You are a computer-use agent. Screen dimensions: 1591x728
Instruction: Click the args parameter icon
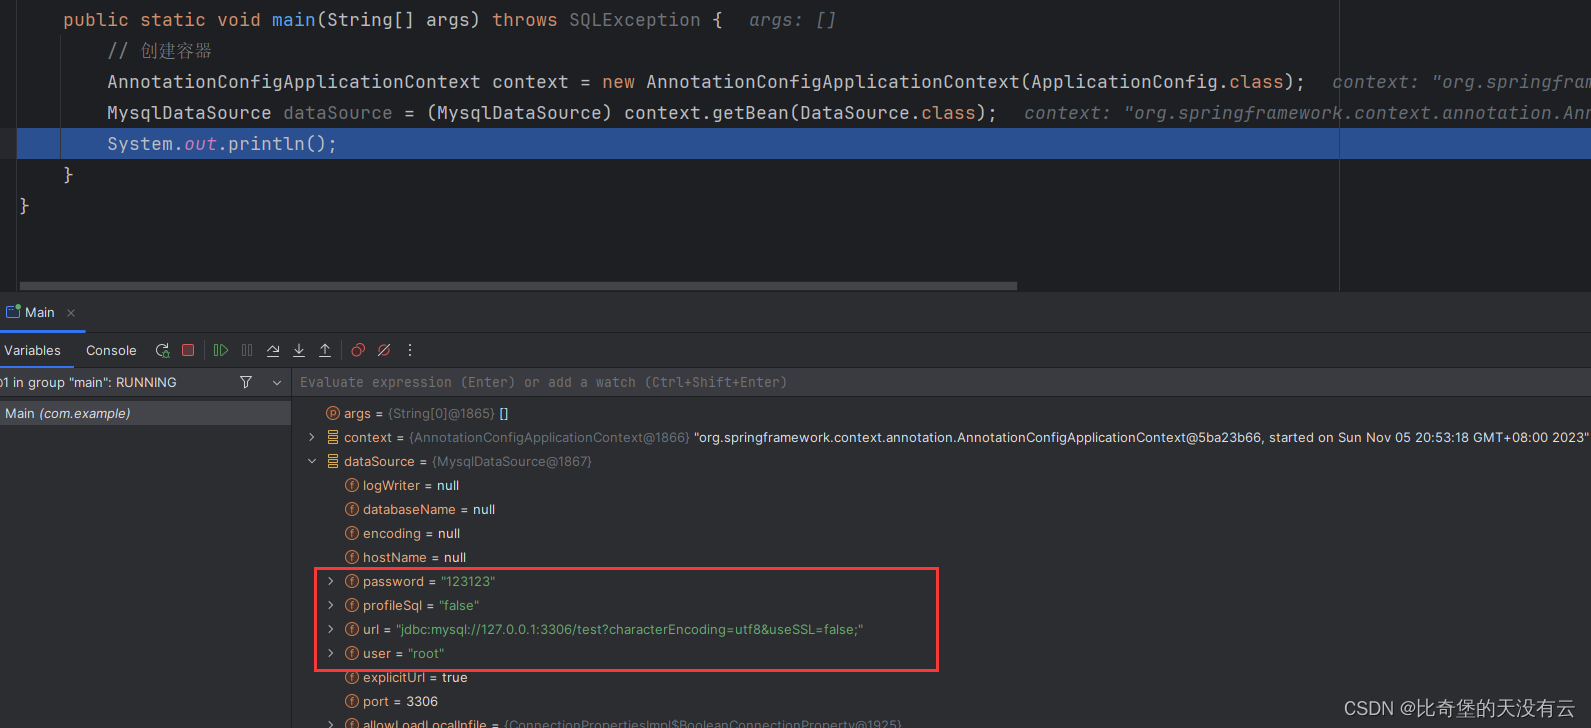pos(333,413)
